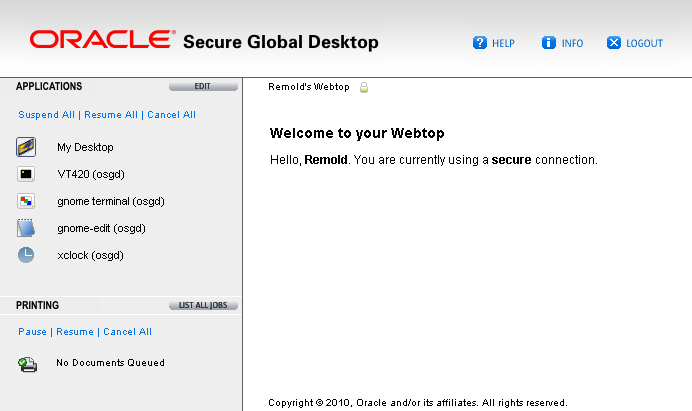Click Cancel All under Printing

coord(127,332)
